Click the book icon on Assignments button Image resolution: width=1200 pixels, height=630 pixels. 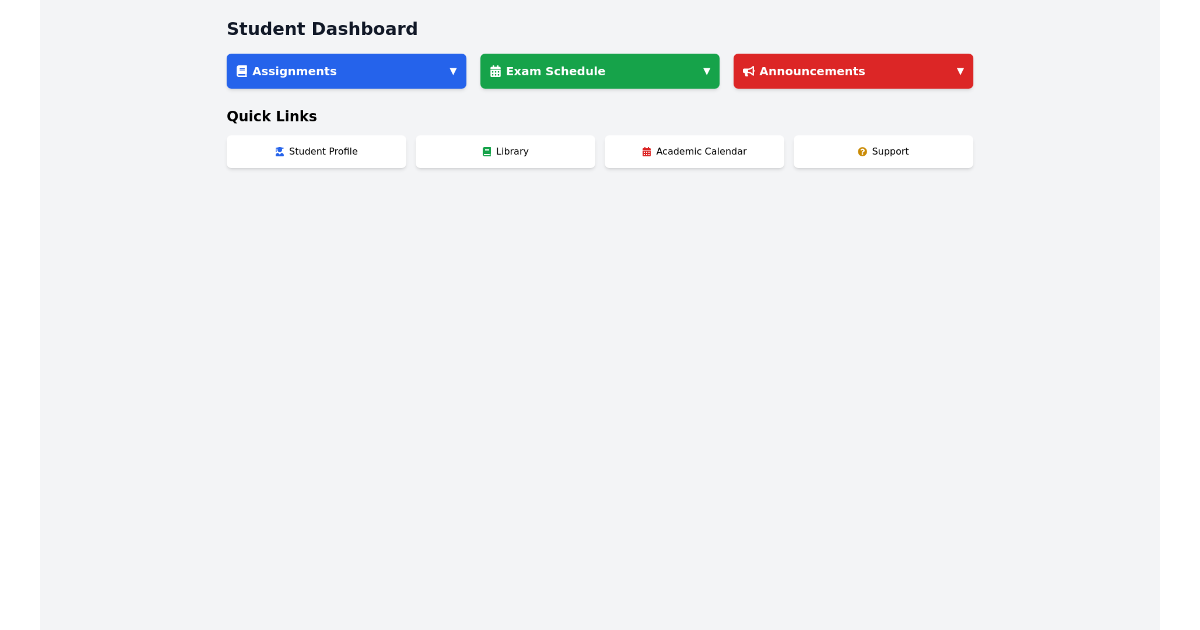tap(241, 70)
